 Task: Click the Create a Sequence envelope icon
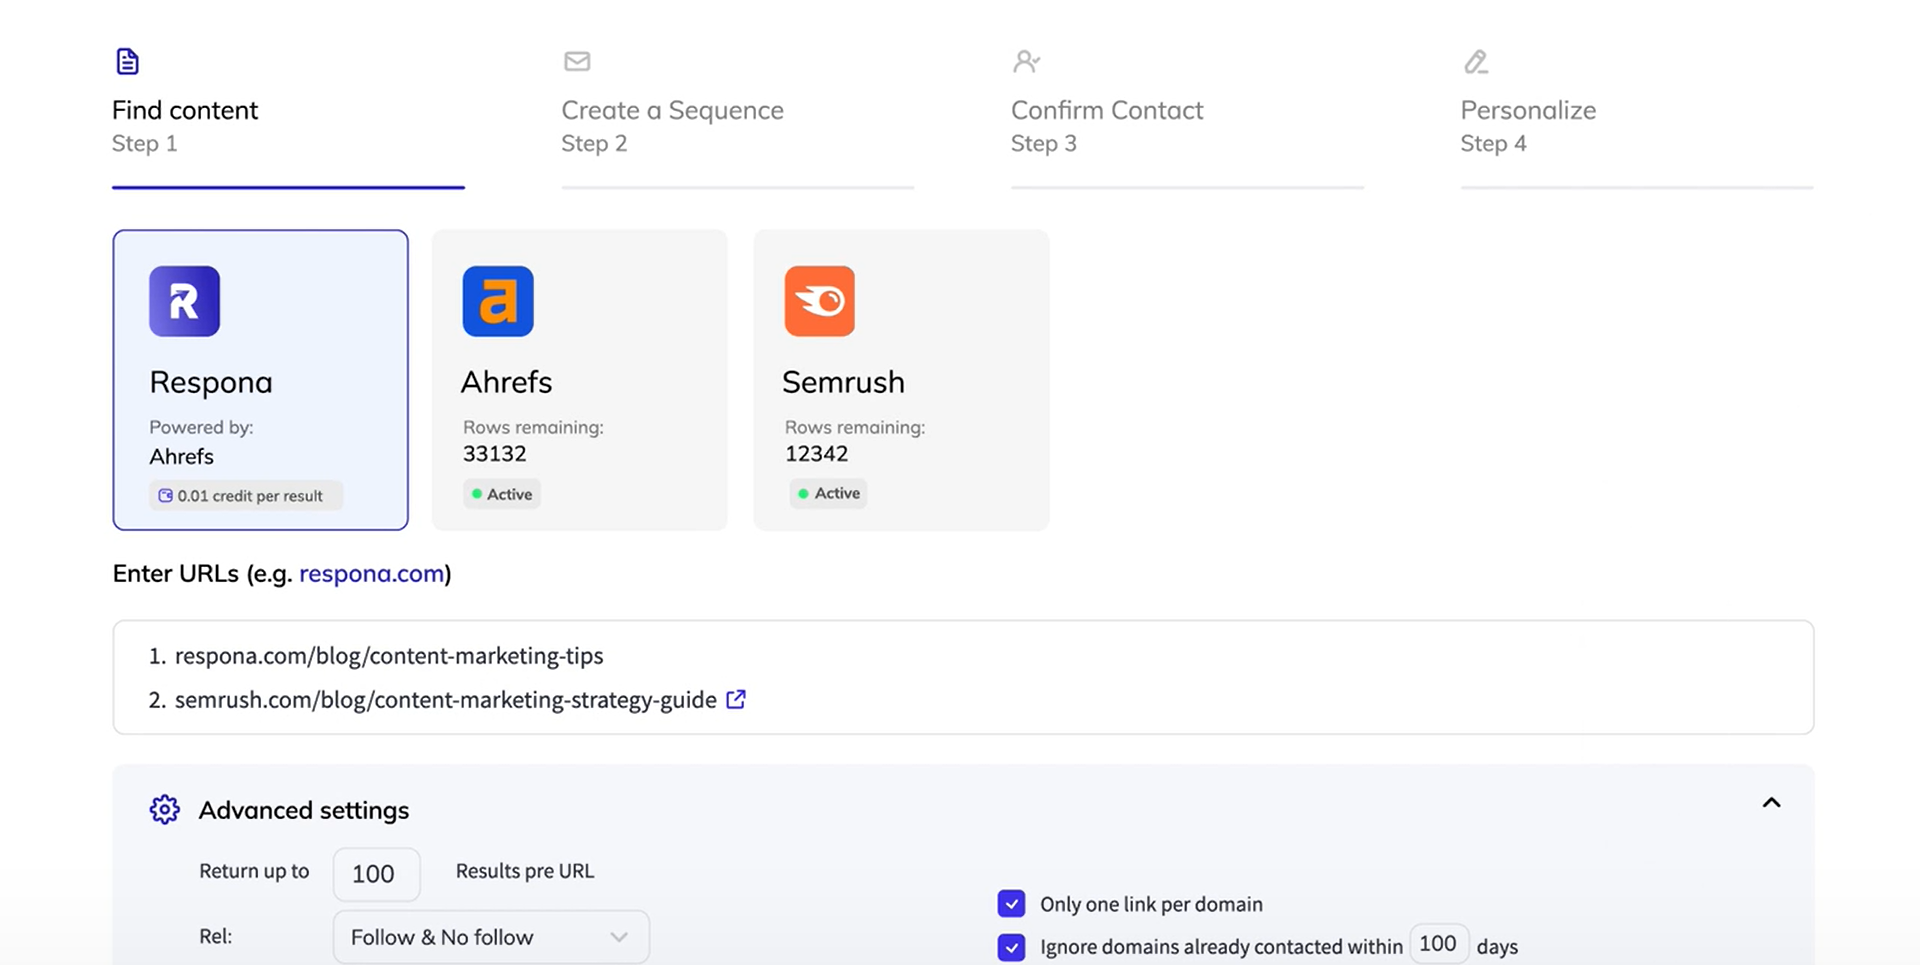(x=577, y=61)
